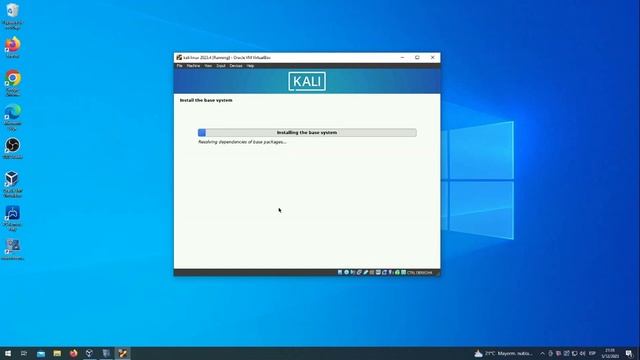Screen dimensions: 640x360
Task: Select the Google Chrome desktop shortcut
Action: click(x=13, y=83)
